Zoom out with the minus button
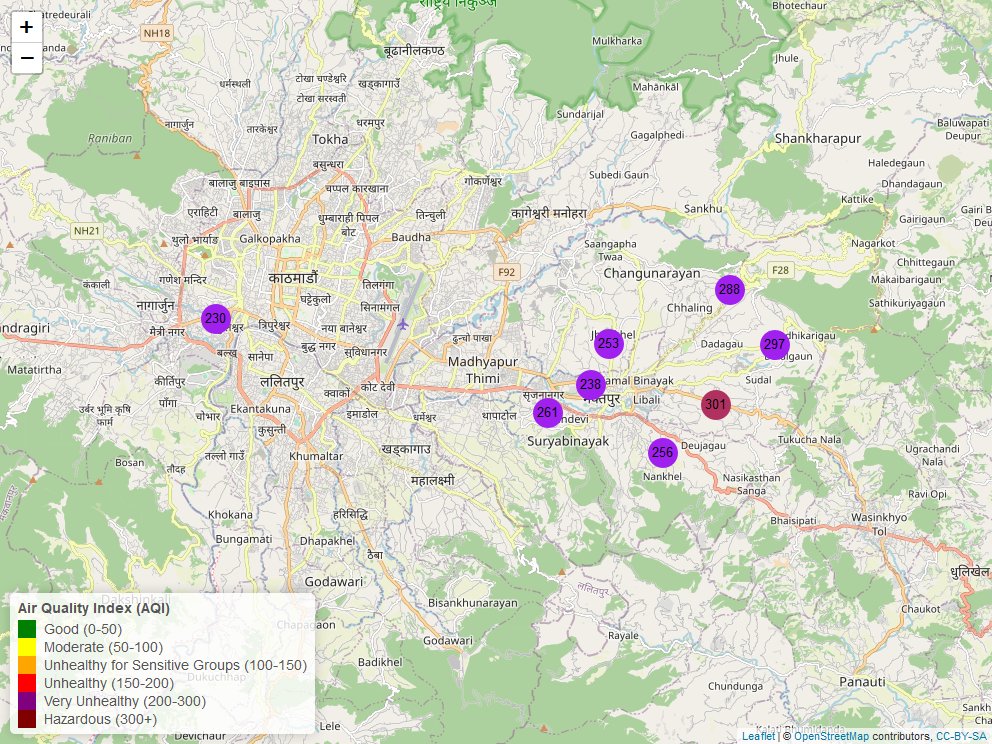The height and width of the screenshot is (744, 992). click(x=27, y=58)
